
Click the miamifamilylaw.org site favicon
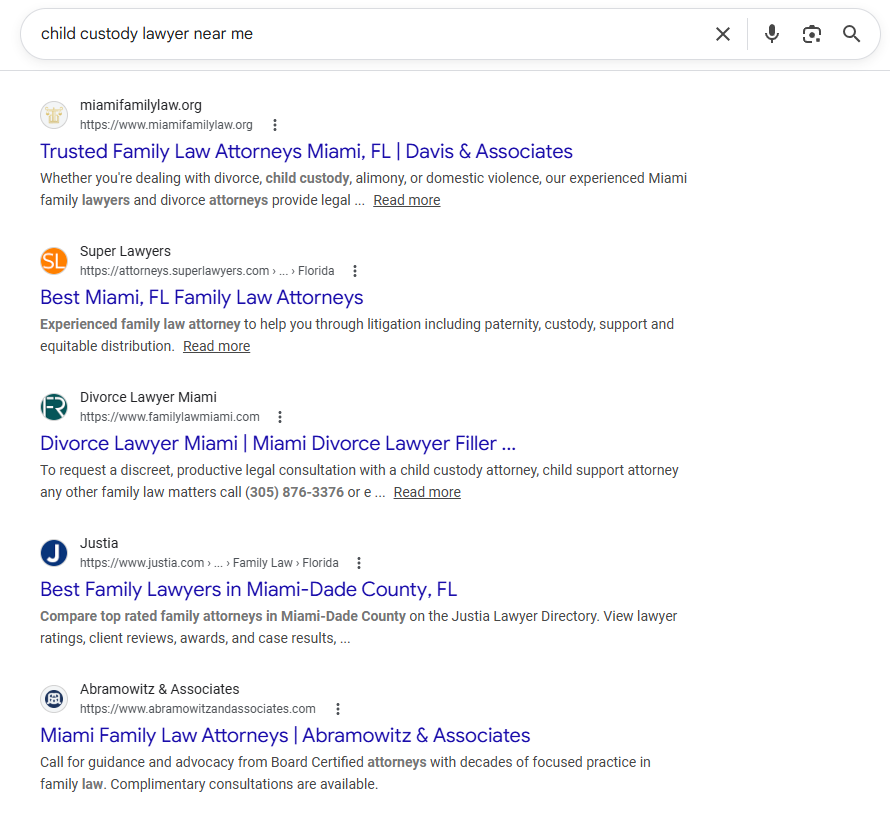[53, 114]
